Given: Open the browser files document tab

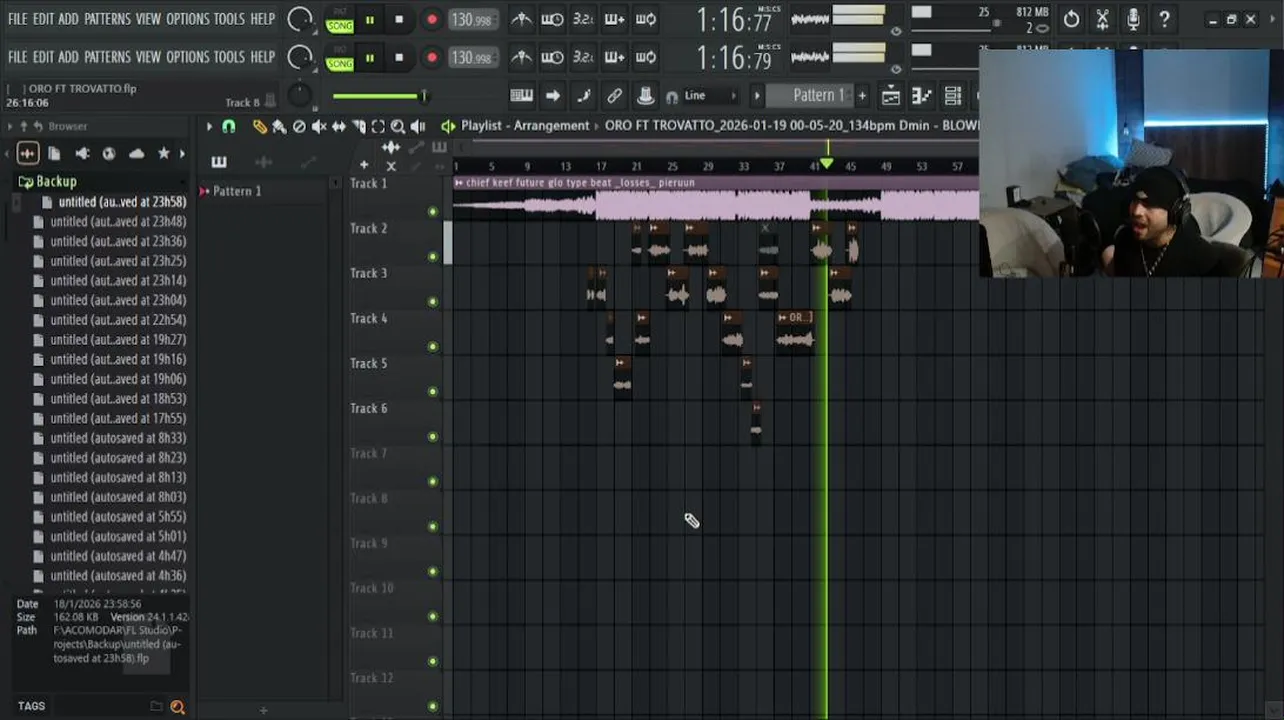Looking at the screenshot, I should tap(54, 153).
